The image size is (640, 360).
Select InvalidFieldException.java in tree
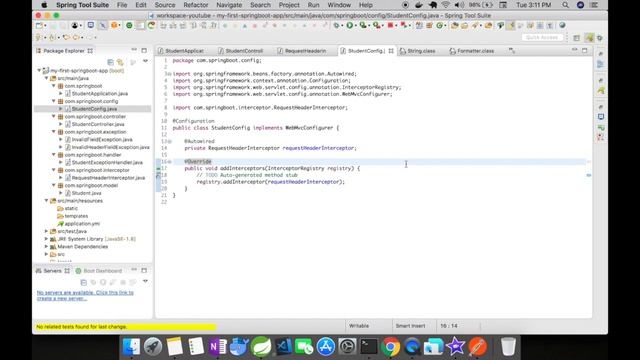(102, 139)
